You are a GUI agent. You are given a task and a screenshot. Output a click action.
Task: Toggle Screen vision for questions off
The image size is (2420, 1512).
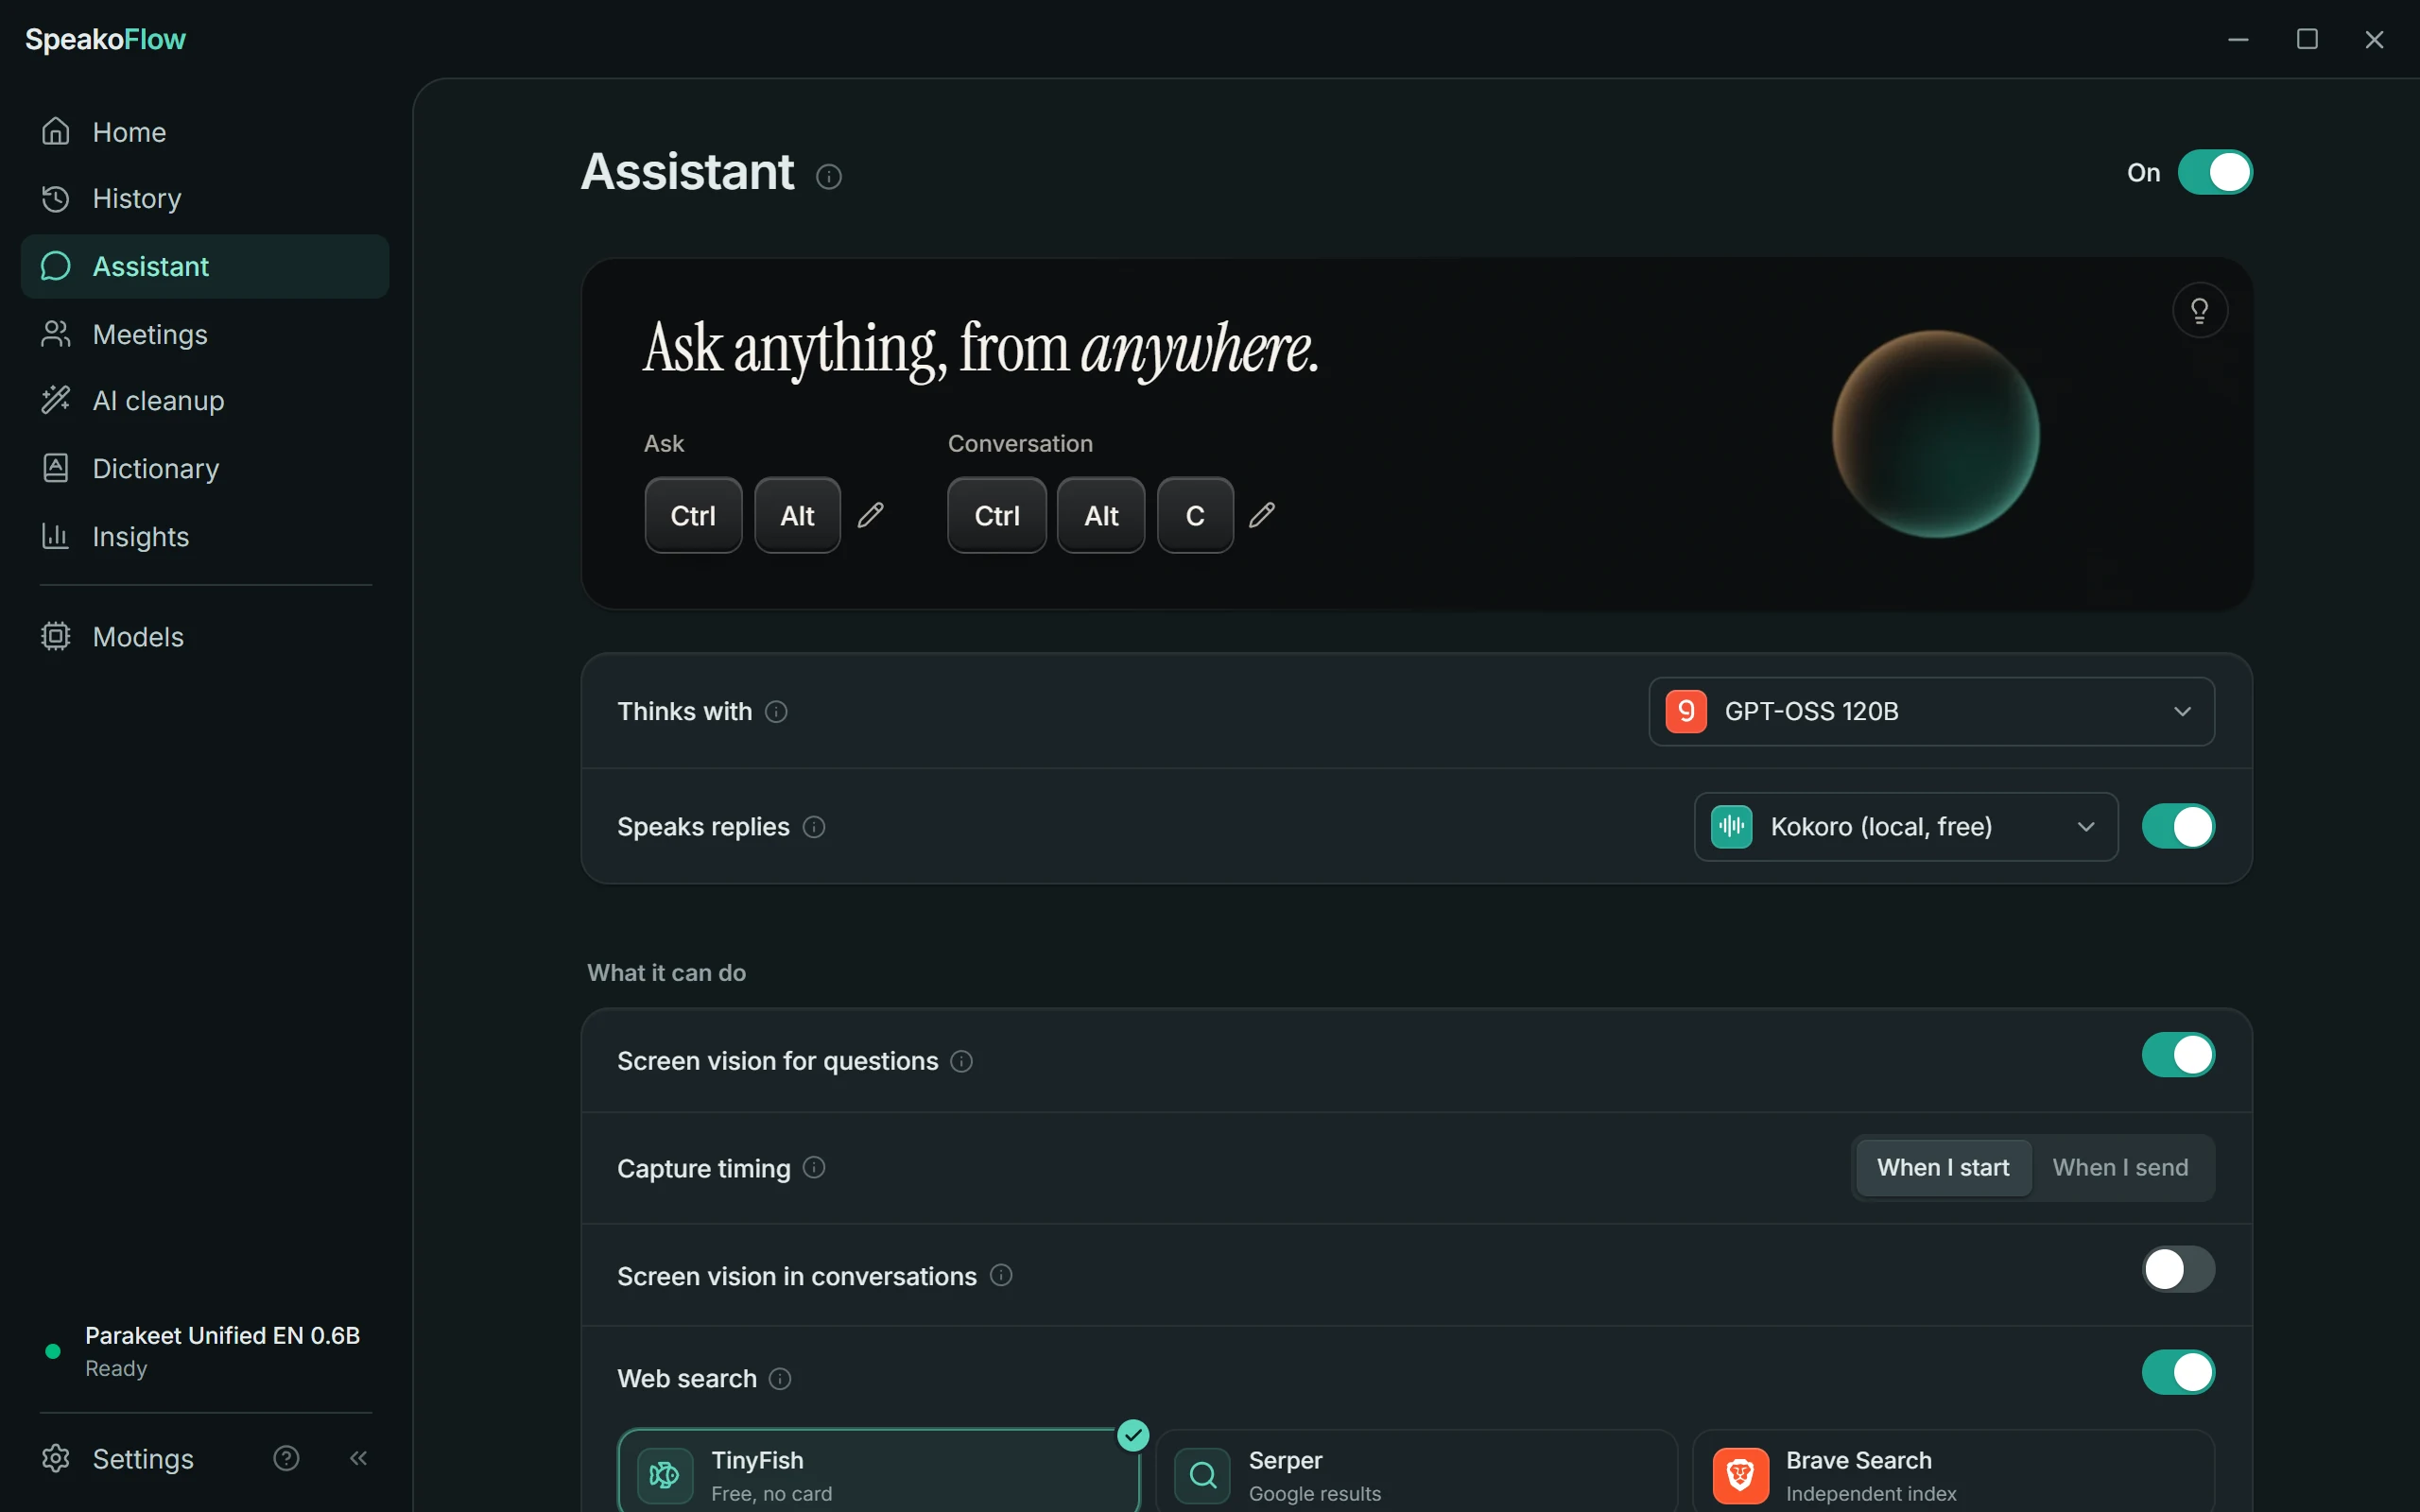tap(2178, 1055)
